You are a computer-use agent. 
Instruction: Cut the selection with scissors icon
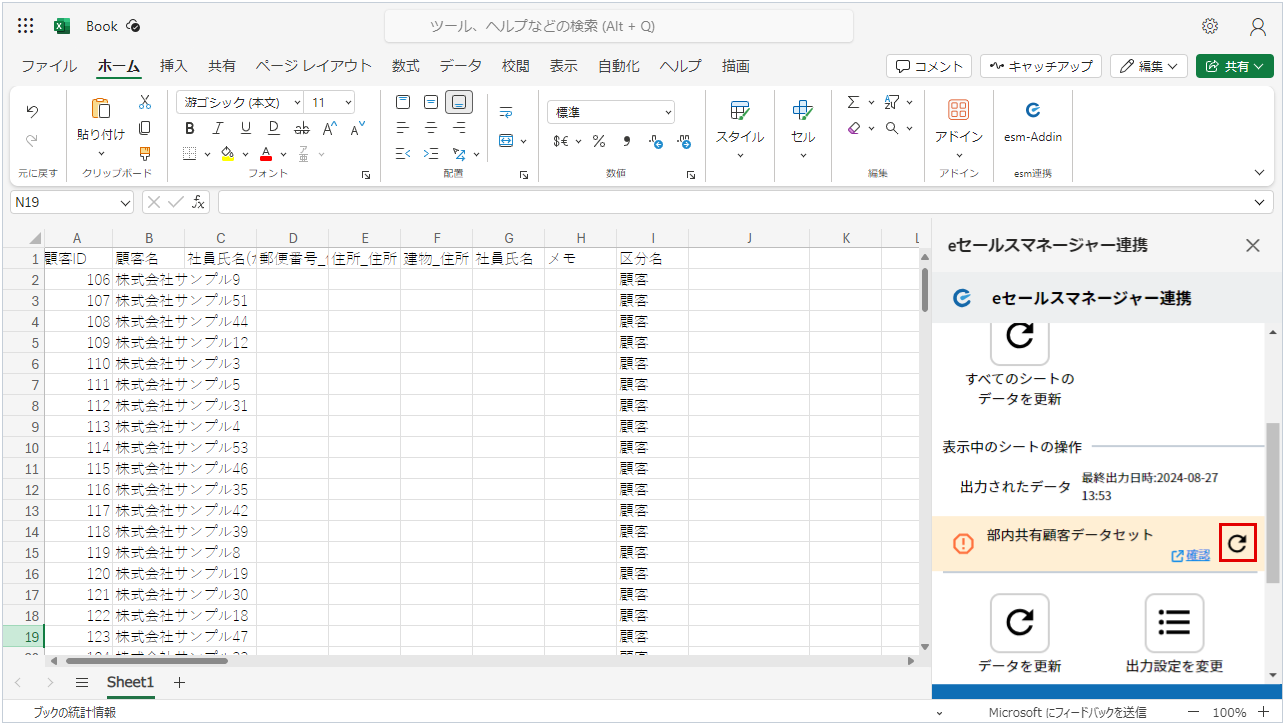pyautogui.click(x=145, y=102)
